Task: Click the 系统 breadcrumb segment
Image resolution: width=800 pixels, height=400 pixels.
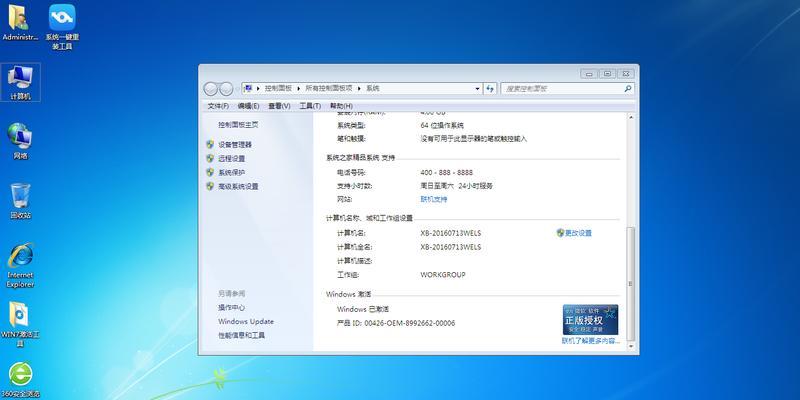Action: click(373, 88)
